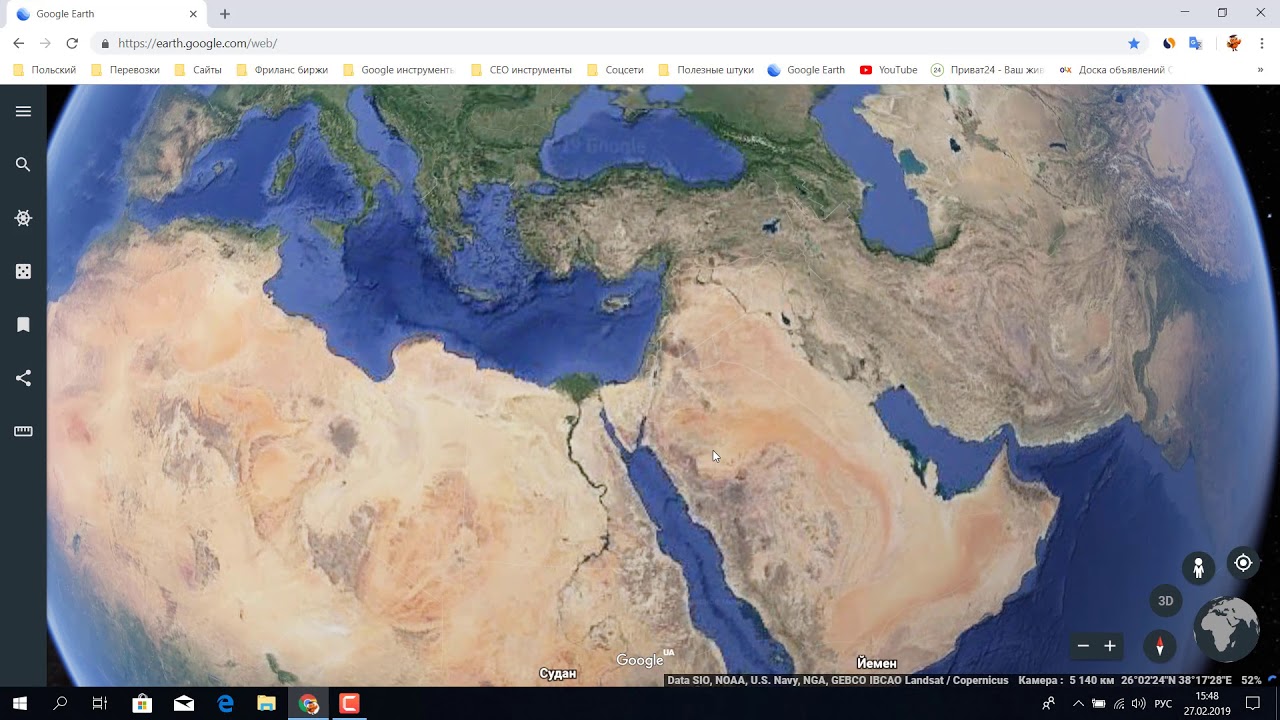Open the Сайты bookmark folder
This screenshot has height=720, width=1280.
click(x=198, y=70)
